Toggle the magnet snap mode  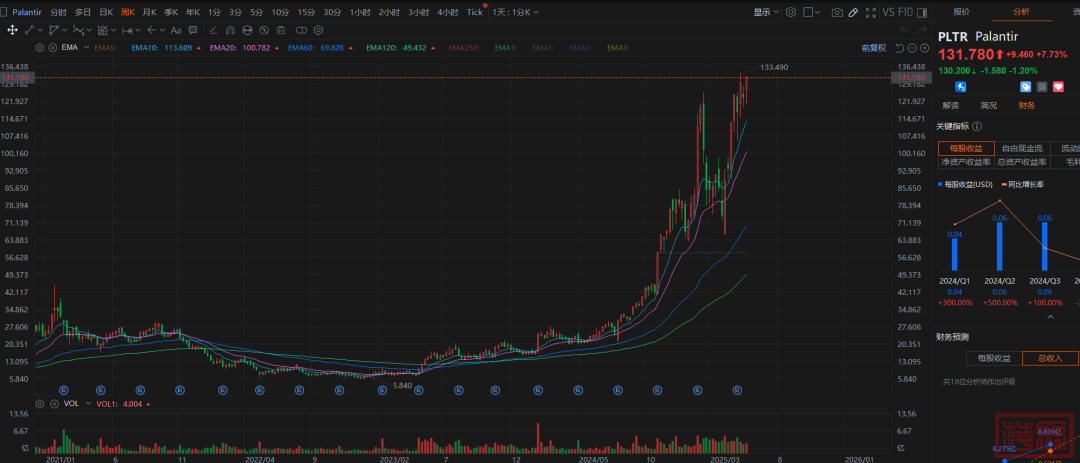[x=230, y=30]
